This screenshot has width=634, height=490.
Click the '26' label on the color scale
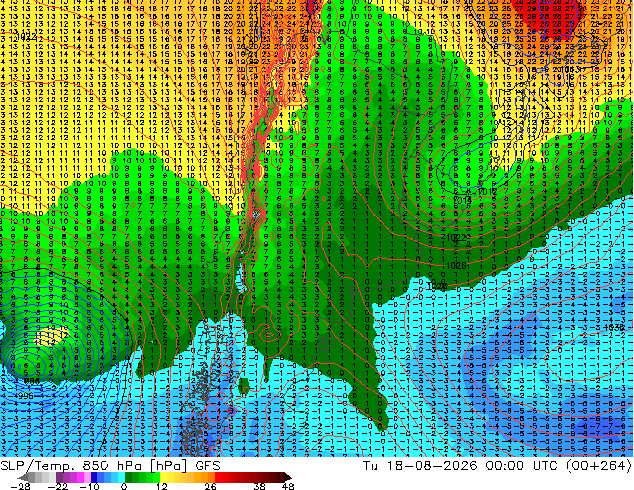pos(210,486)
